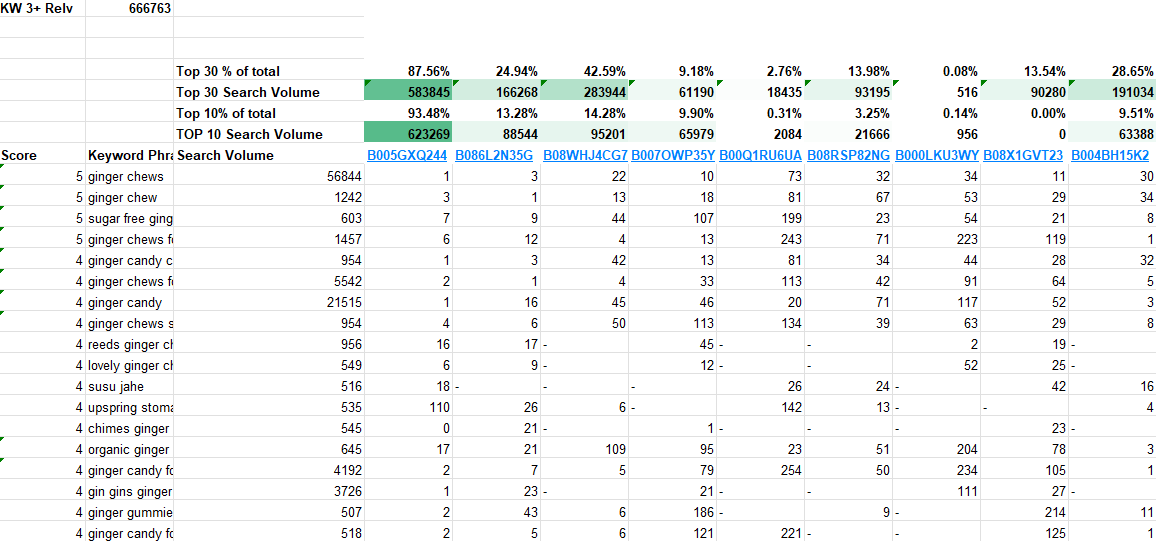Open the B007OWP35Y product link

coord(672,156)
